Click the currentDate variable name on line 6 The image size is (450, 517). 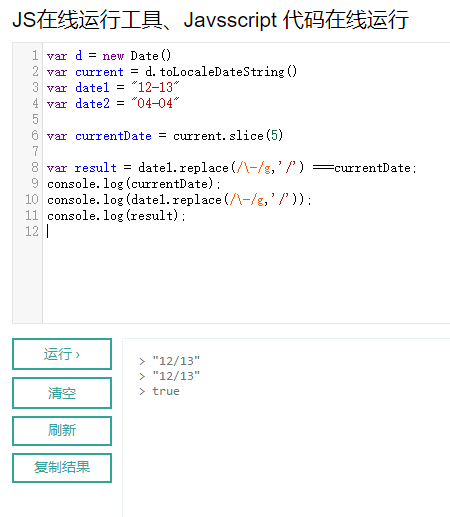[x=113, y=136]
